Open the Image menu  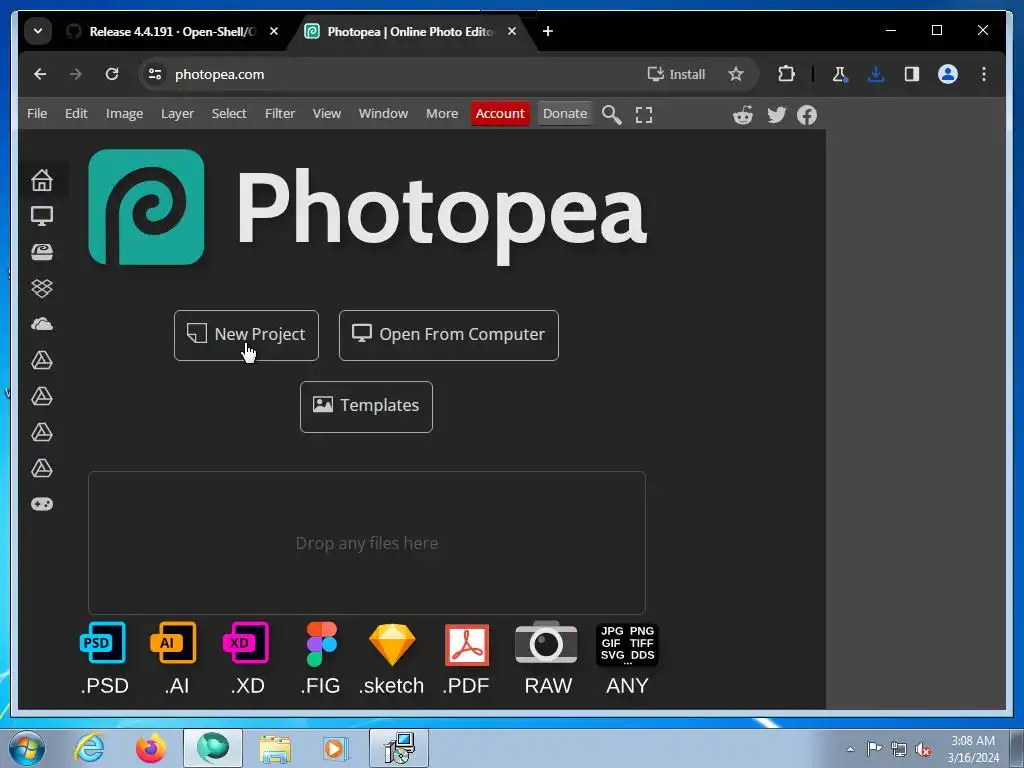pos(124,114)
